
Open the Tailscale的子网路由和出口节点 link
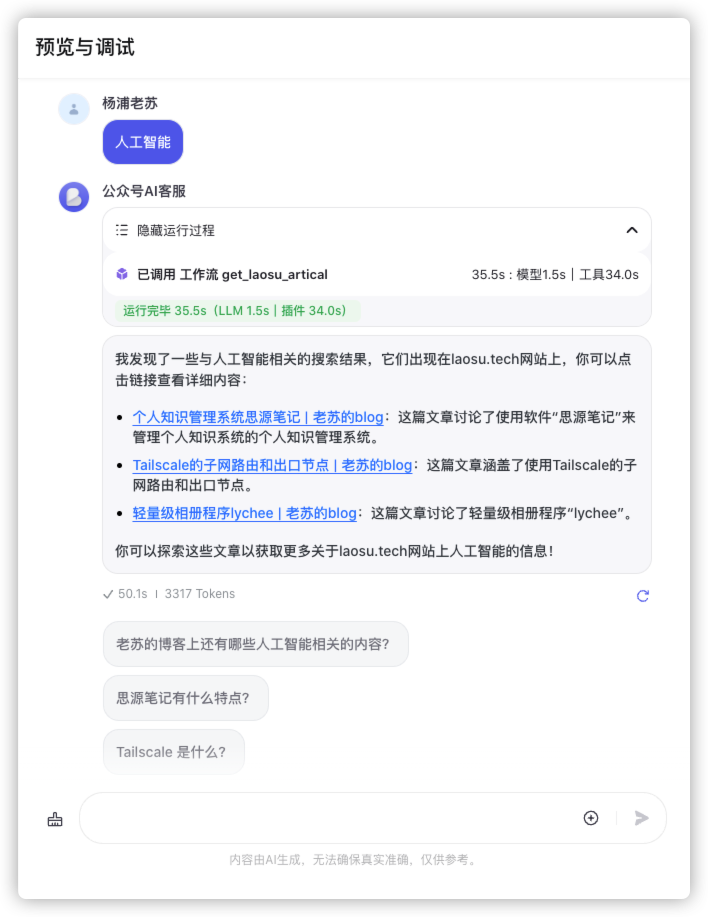click(x=272, y=465)
